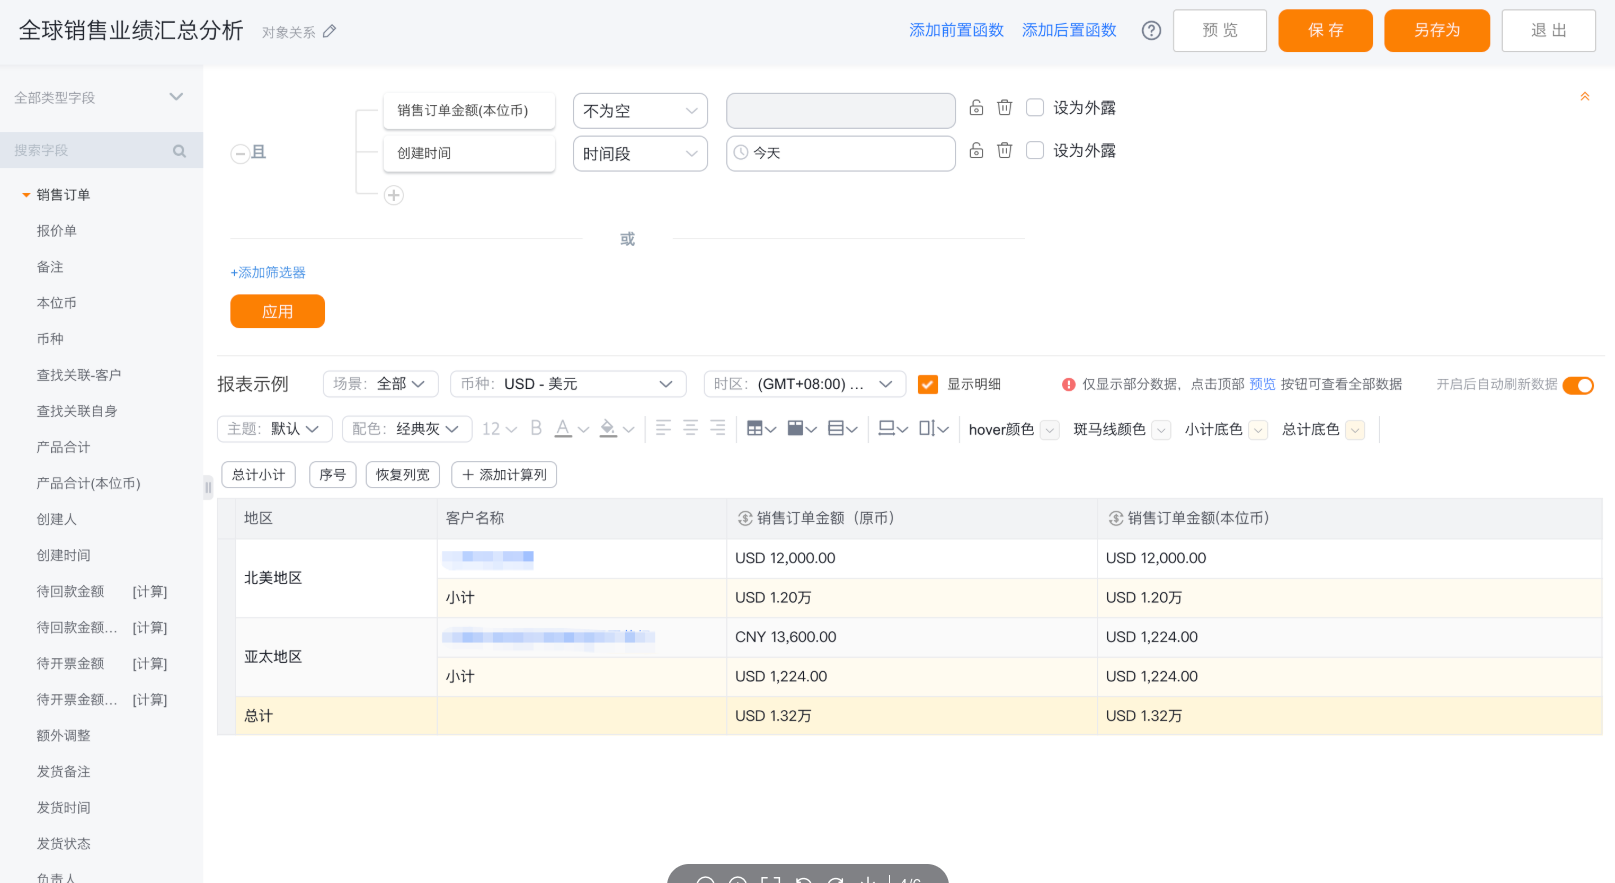The width and height of the screenshot is (1615, 883).
Task: Open the 币种 USD-美元 dropdown
Action: tap(568, 384)
